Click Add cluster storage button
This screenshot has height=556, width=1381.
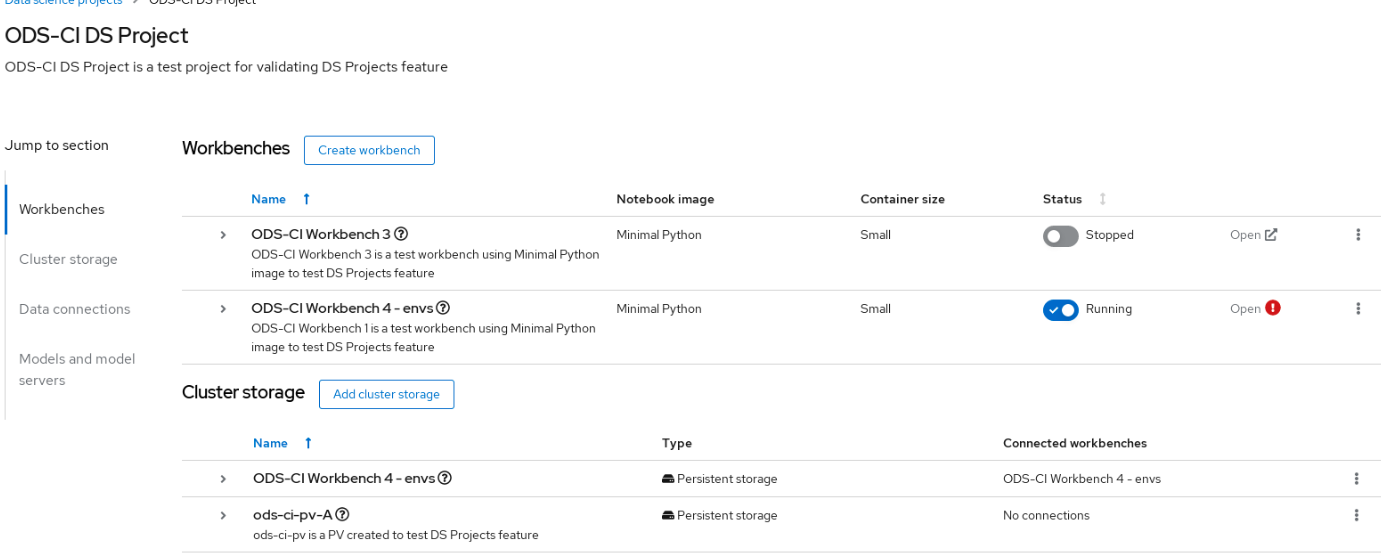(386, 394)
